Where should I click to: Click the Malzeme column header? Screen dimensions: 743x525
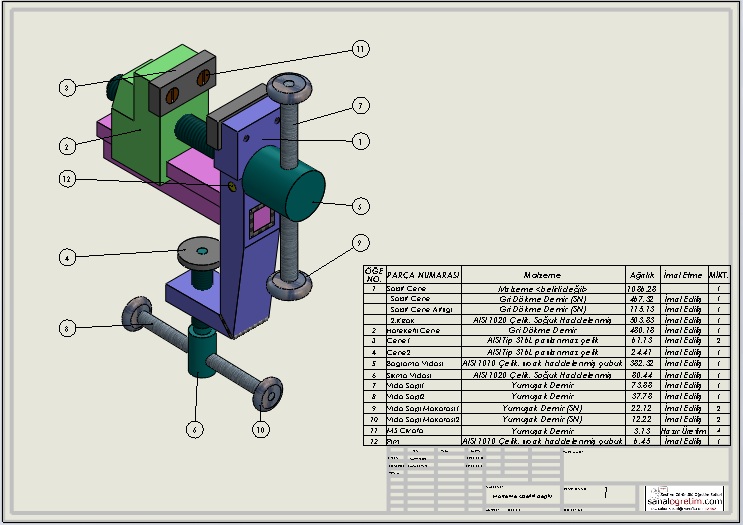542,275
